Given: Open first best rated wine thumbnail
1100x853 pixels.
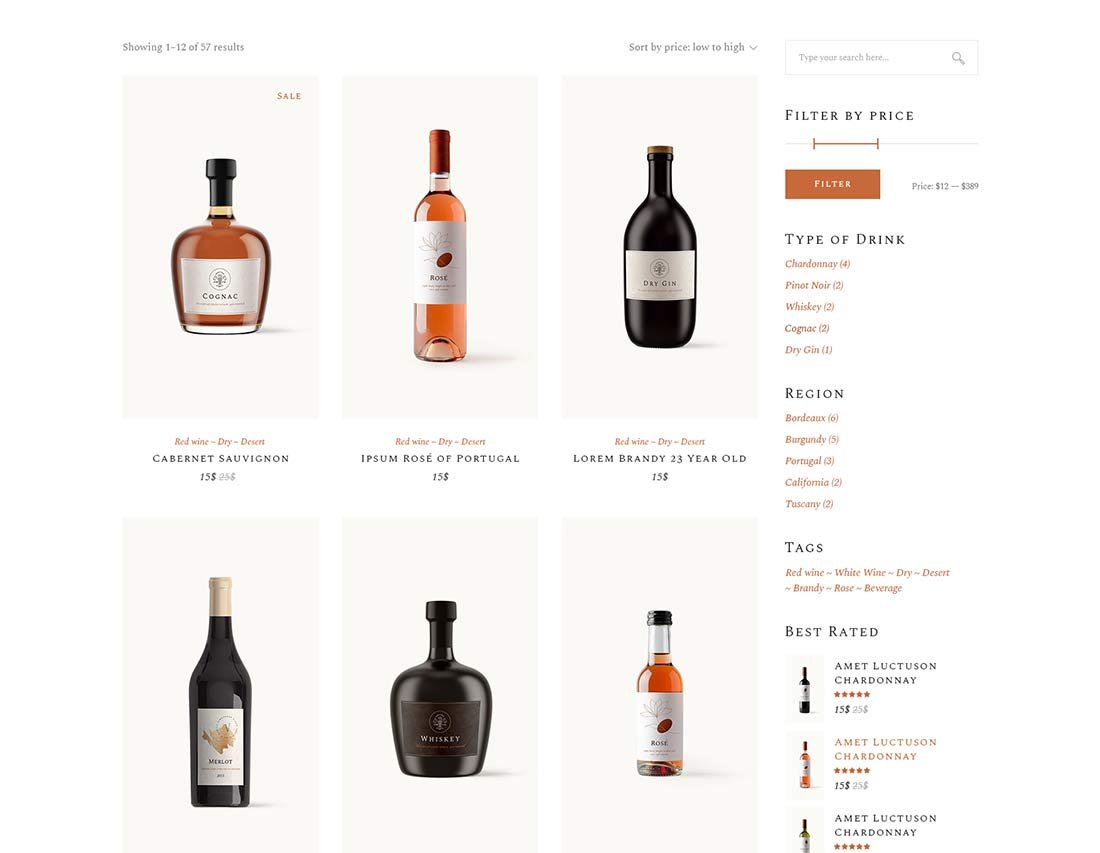Looking at the screenshot, I should (x=805, y=689).
